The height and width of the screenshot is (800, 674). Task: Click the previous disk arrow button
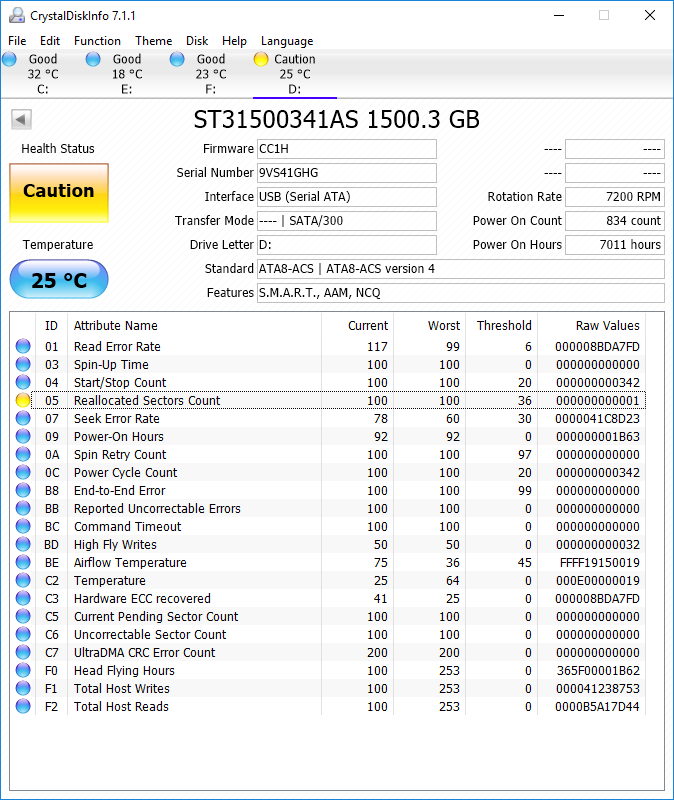pos(21,120)
